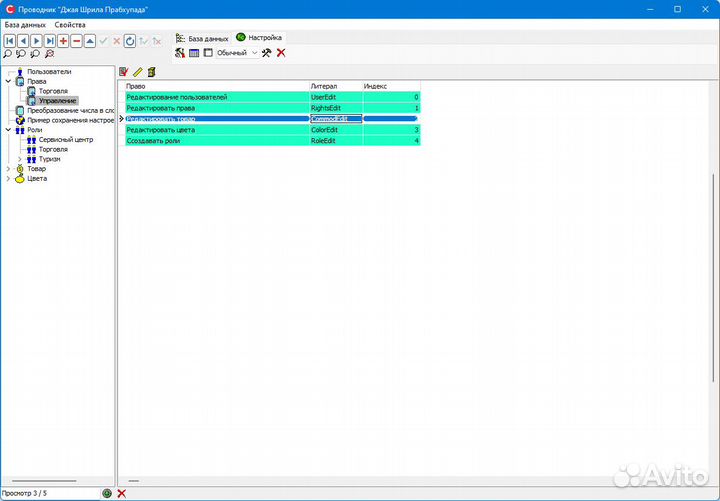Add a new record with red plus
The image size is (720, 501).
tap(63, 41)
